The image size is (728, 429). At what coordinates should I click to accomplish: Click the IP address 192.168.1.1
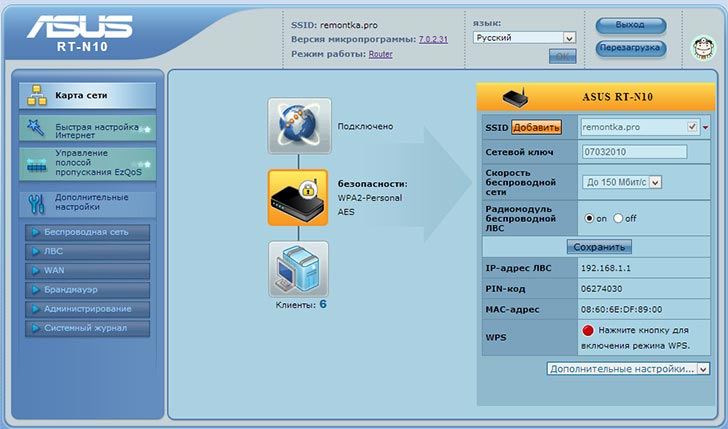pos(605,268)
